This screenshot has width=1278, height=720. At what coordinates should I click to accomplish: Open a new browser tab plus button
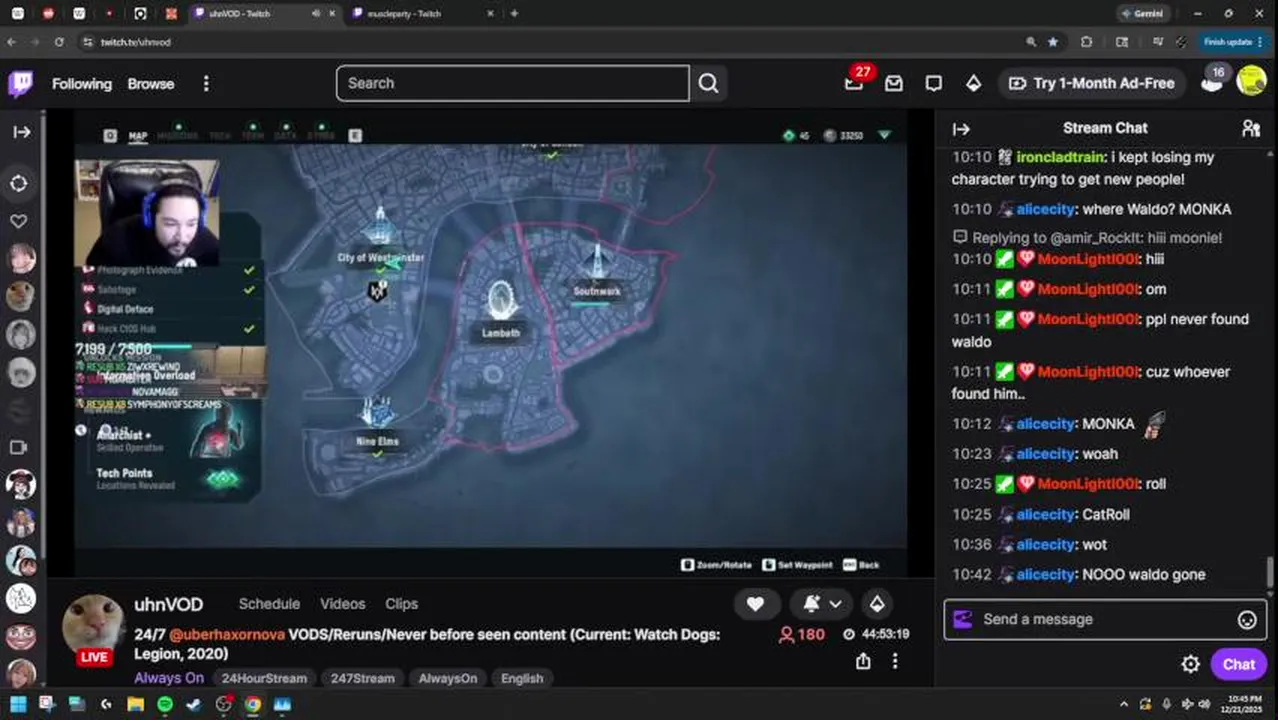514,14
